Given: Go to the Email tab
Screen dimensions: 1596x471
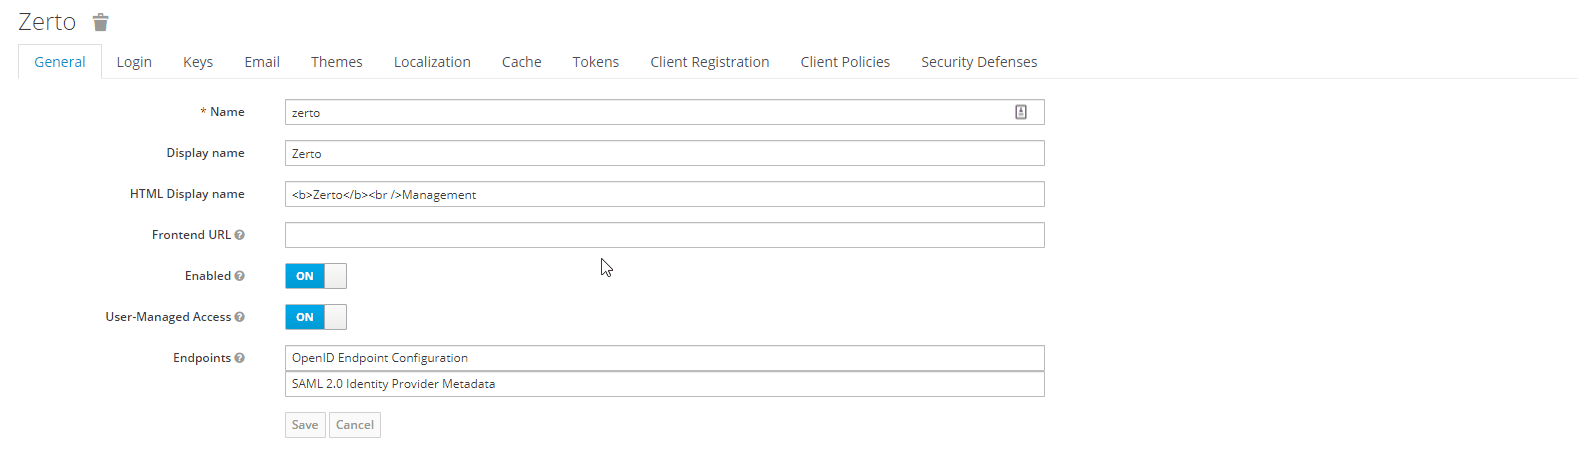Looking at the screenshot, I should click(262, 62).
